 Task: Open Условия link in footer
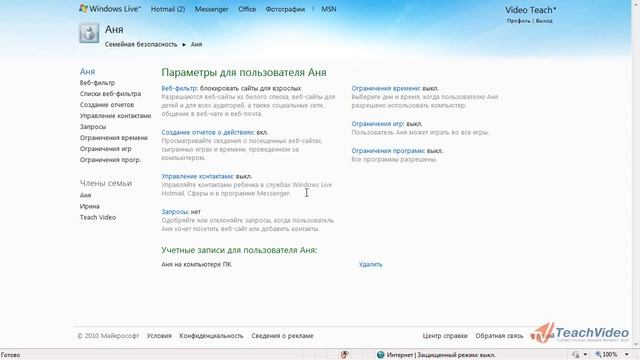pyautogui.click(x=159, y=336)
